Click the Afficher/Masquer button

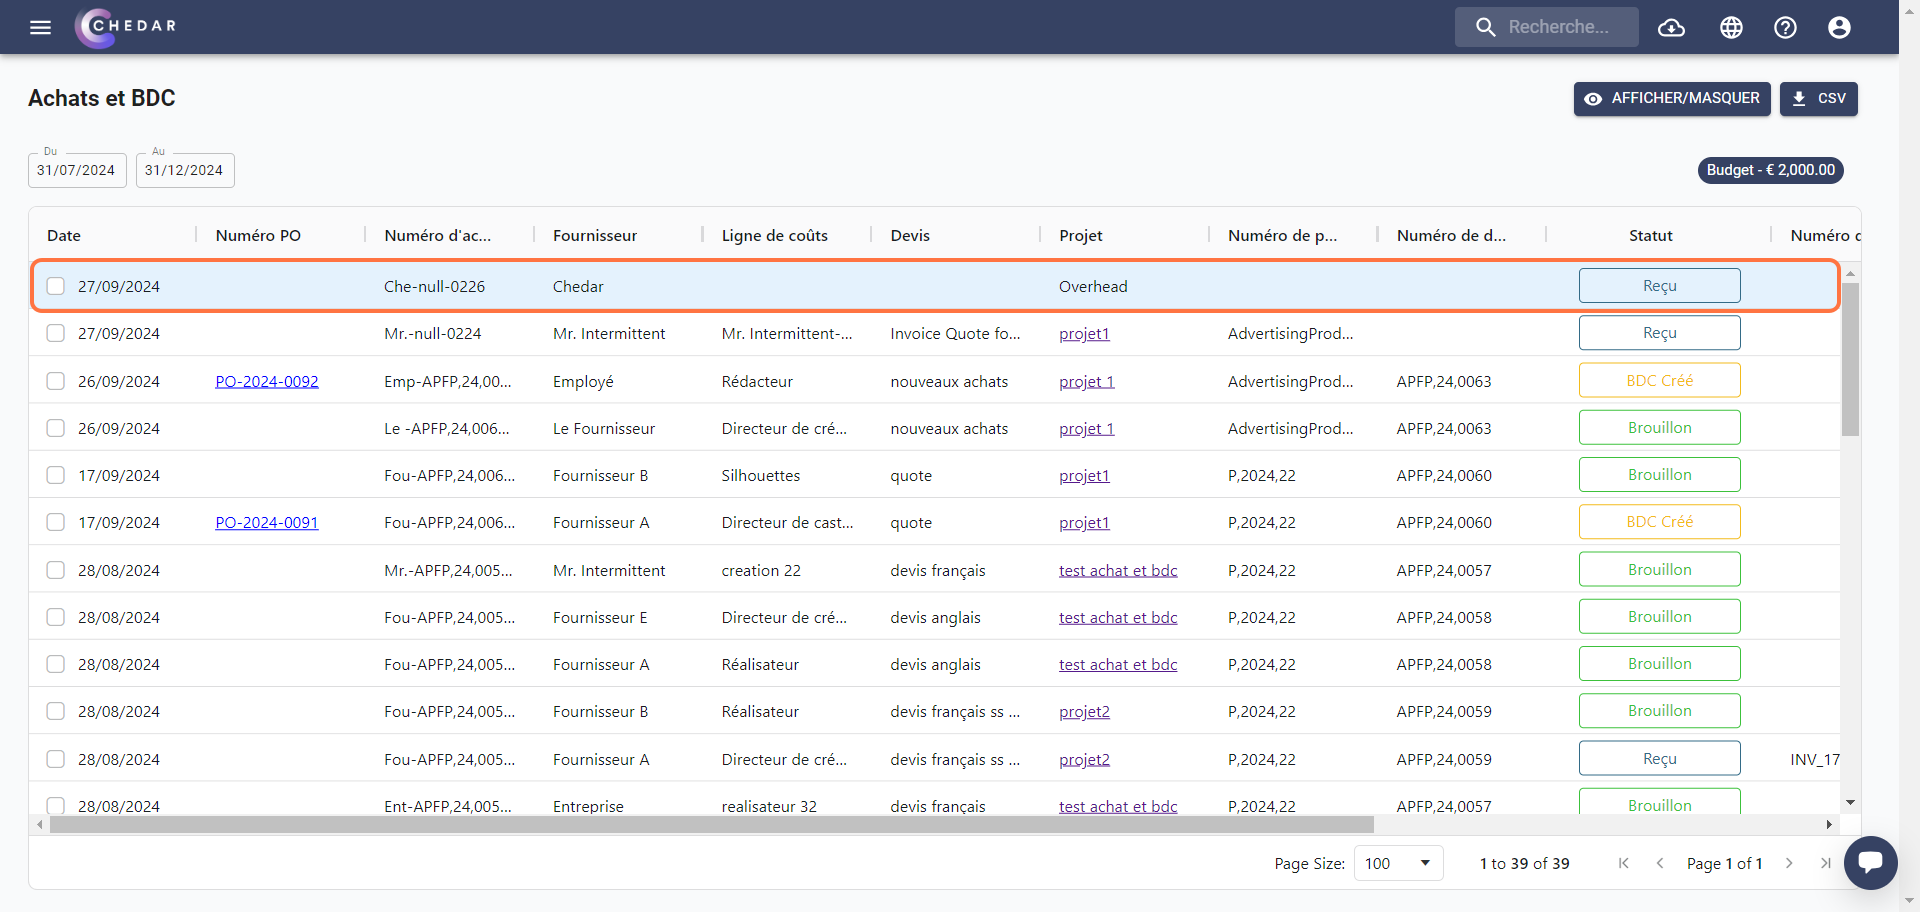coord(1672,99)
